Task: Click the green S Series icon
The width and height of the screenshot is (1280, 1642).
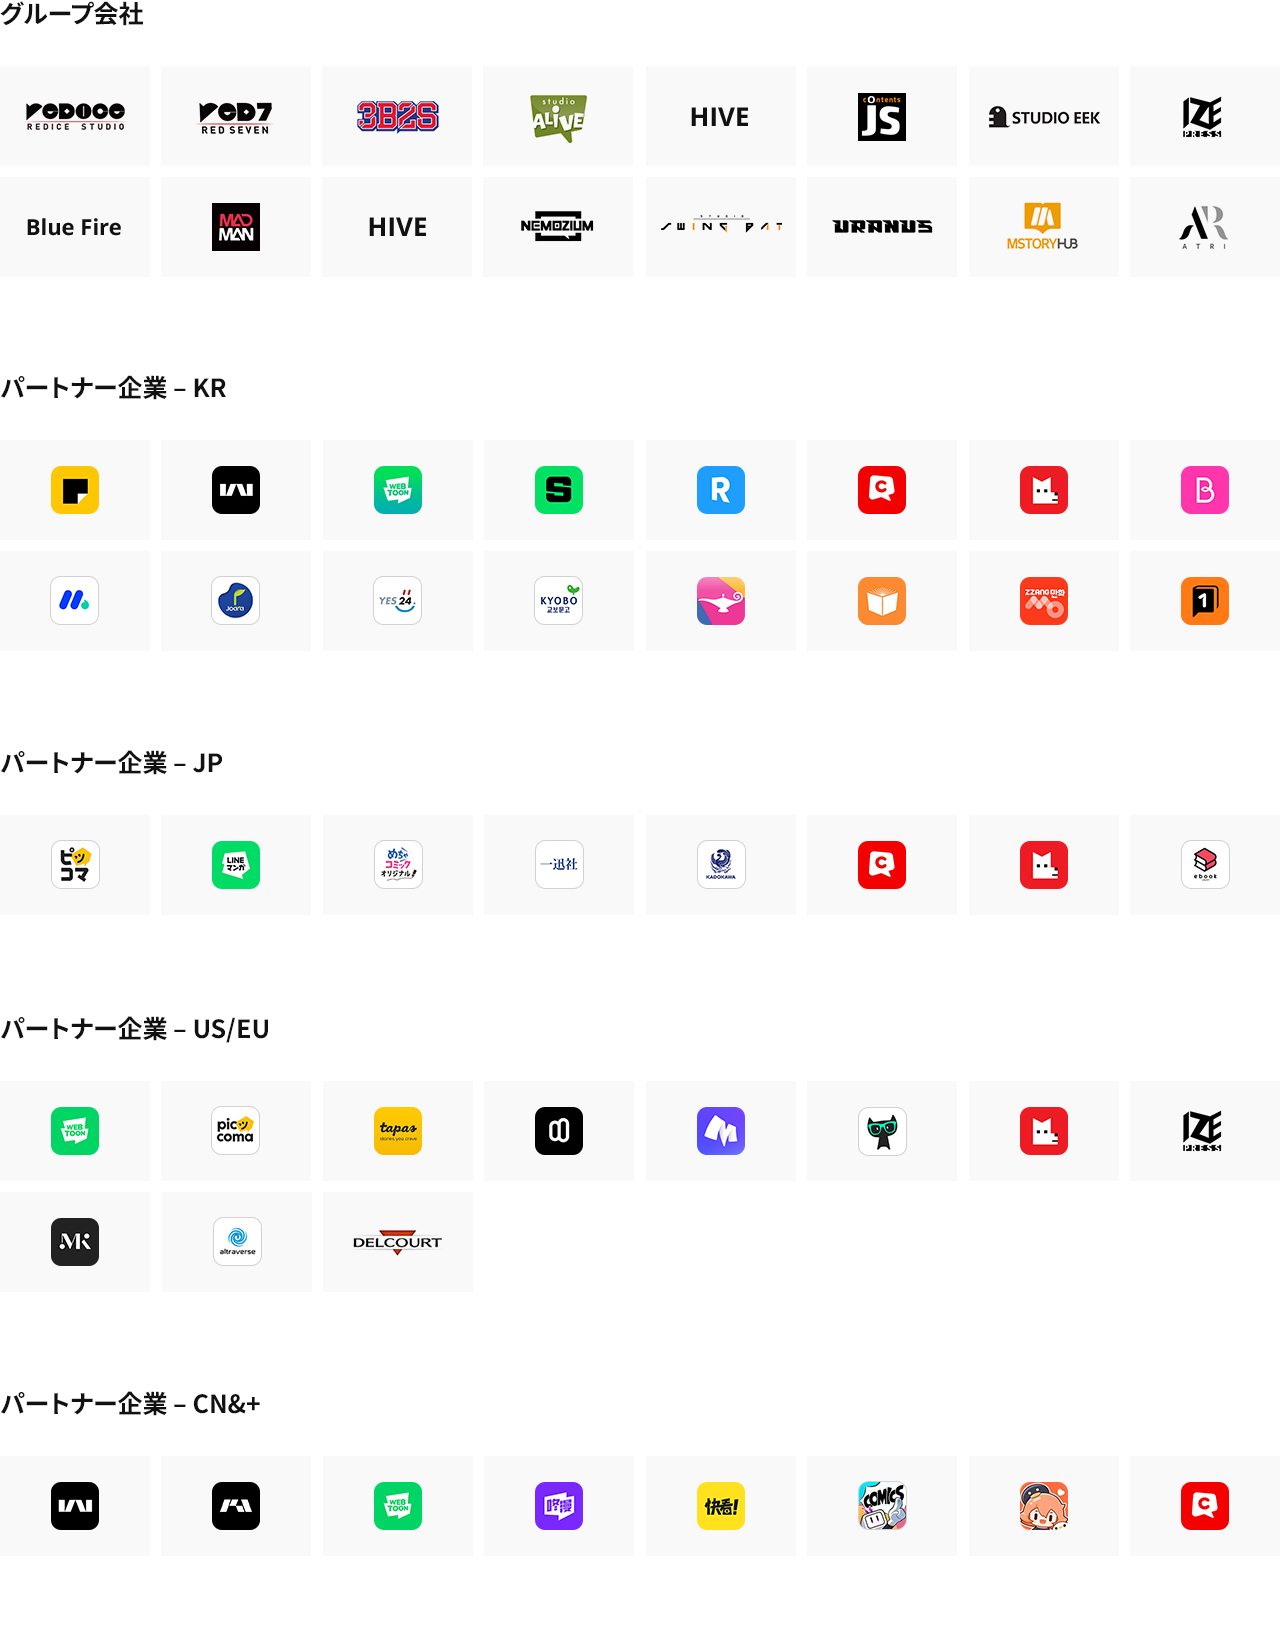Action: coord(559,490)
